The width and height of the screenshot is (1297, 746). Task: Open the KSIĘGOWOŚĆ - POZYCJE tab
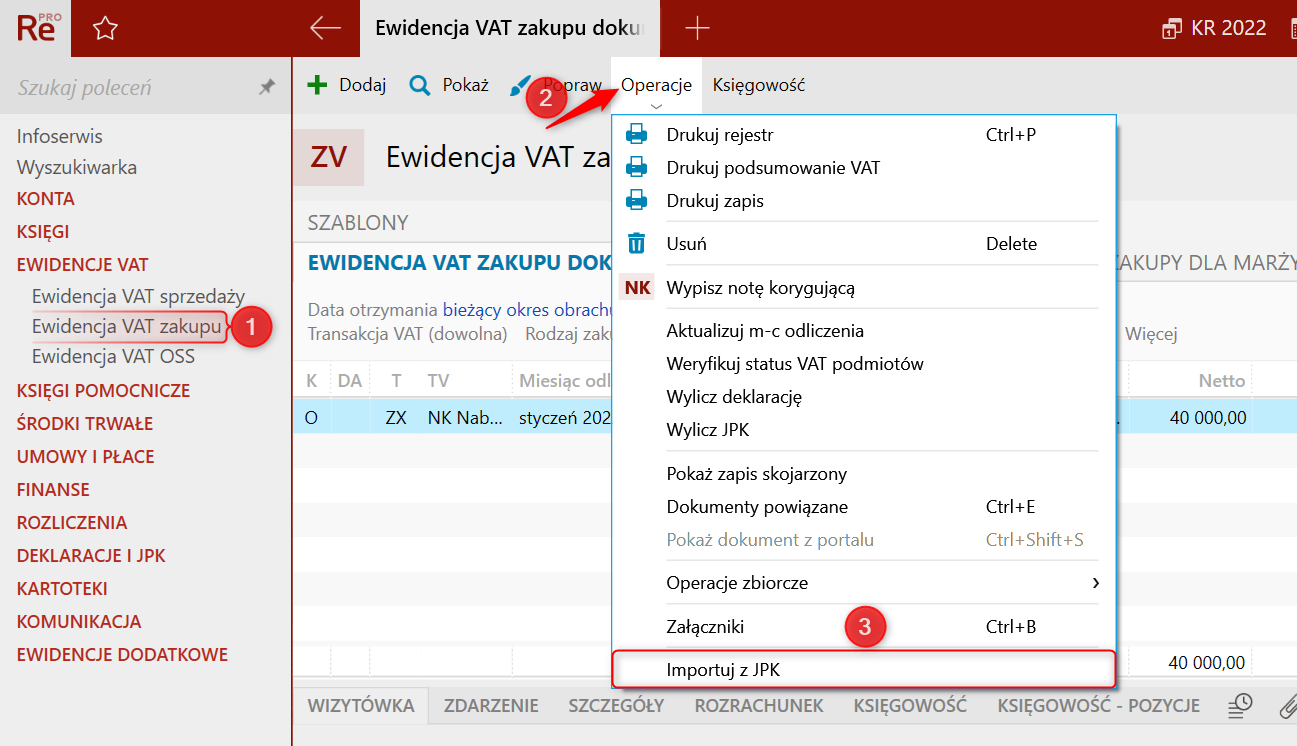[x=1098, y=706]
